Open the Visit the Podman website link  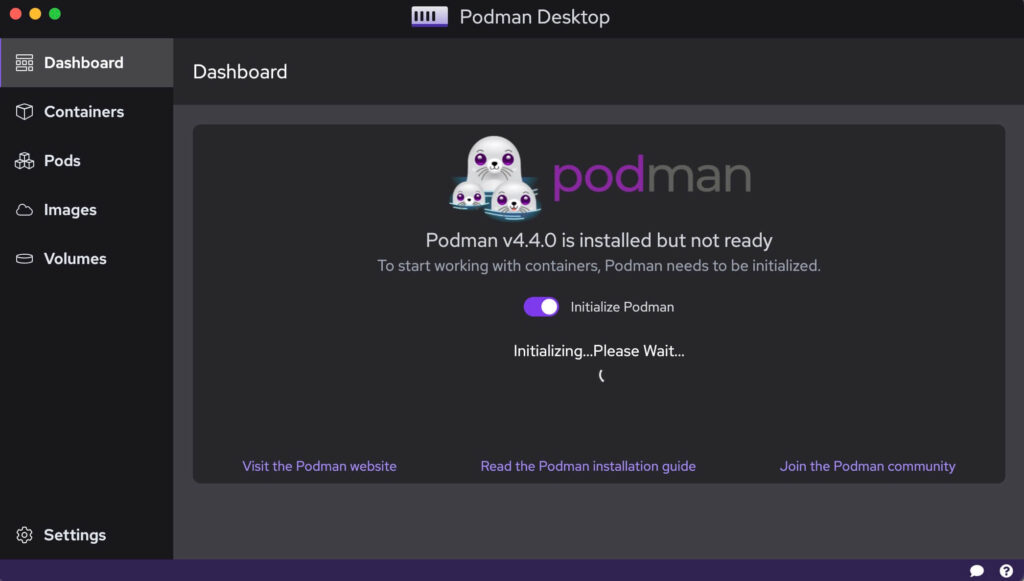coord(319,466)
